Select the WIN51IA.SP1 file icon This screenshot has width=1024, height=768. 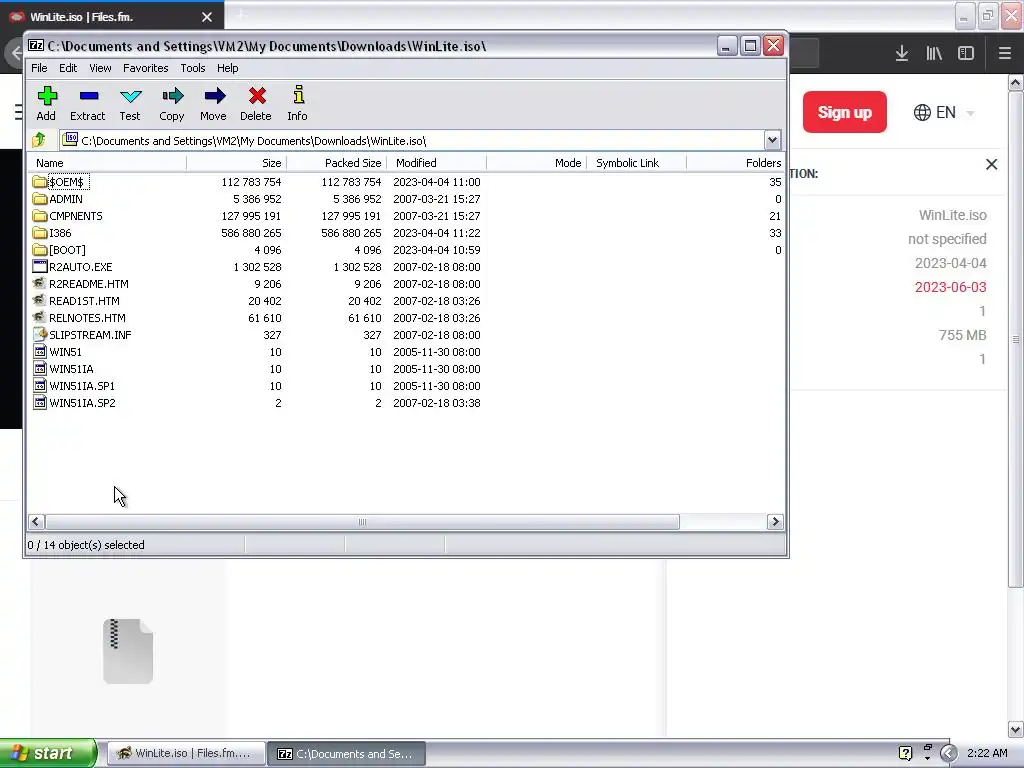(x=39, y=385)
